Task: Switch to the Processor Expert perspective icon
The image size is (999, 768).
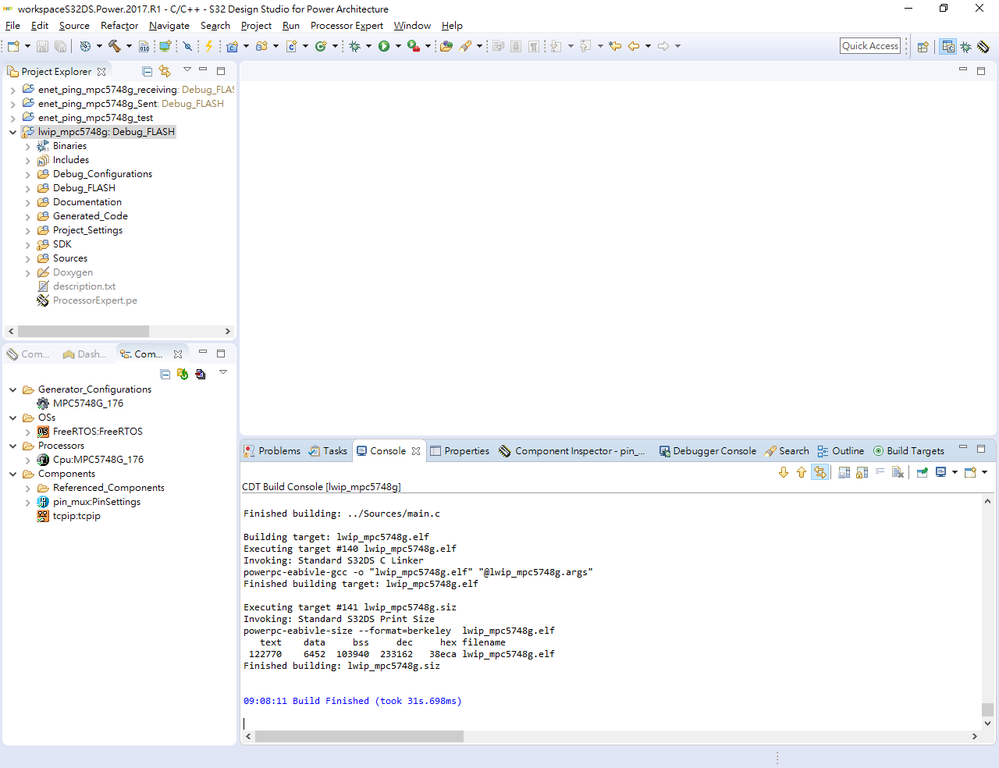Action: pos(983,47)
